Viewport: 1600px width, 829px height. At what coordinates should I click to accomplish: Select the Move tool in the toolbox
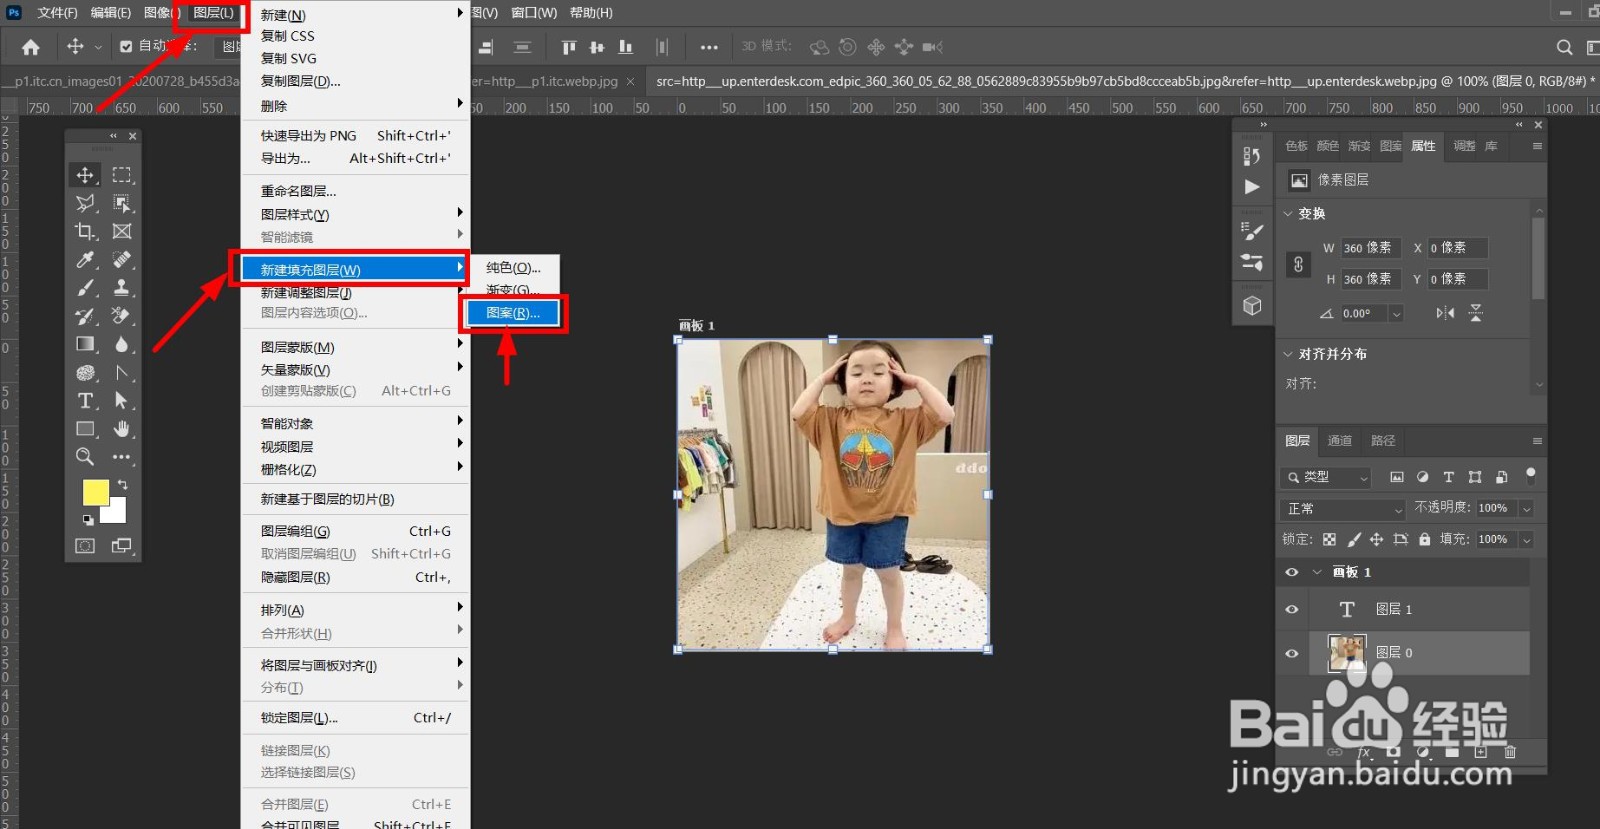85,175
